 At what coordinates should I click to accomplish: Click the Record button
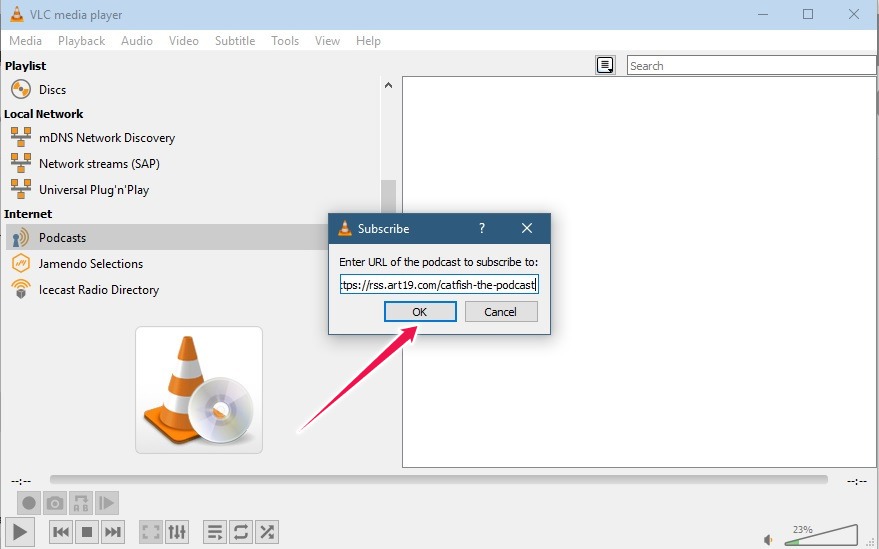(x=29, y=503)
